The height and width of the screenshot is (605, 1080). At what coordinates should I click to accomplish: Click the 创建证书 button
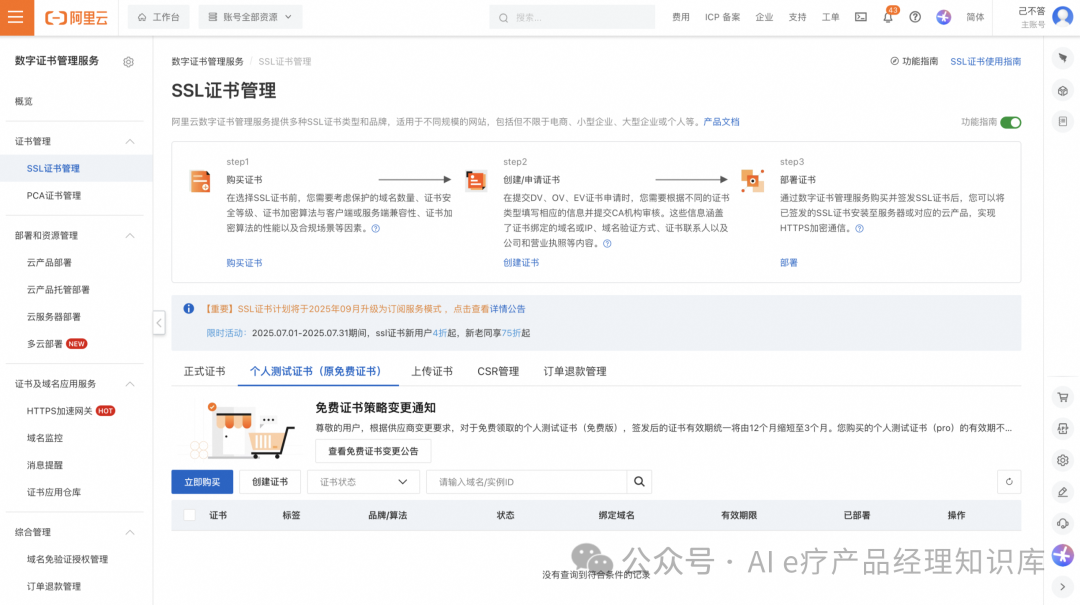click(x=270, y=482)
